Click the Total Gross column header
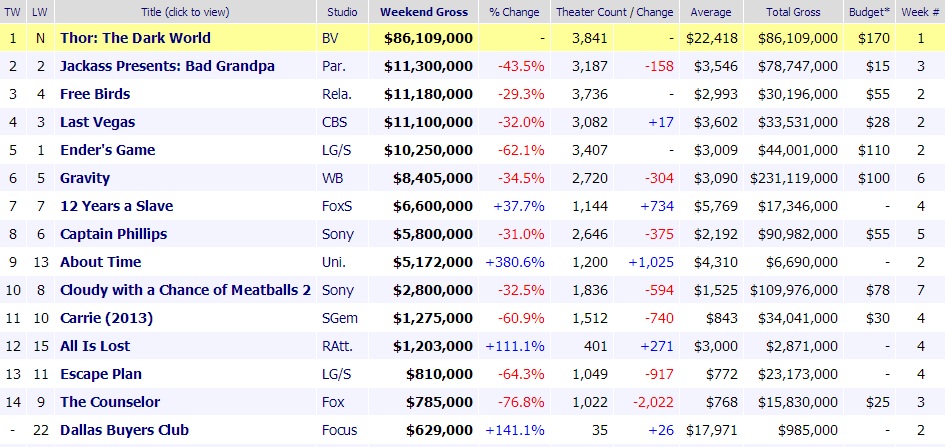 (x=796, y=12)
